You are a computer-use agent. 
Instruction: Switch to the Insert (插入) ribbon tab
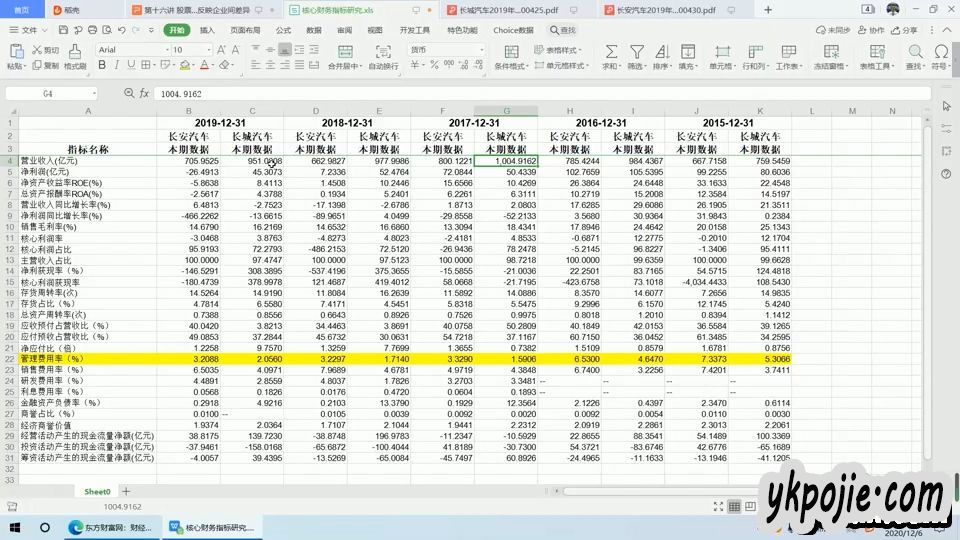click(207, 30)
